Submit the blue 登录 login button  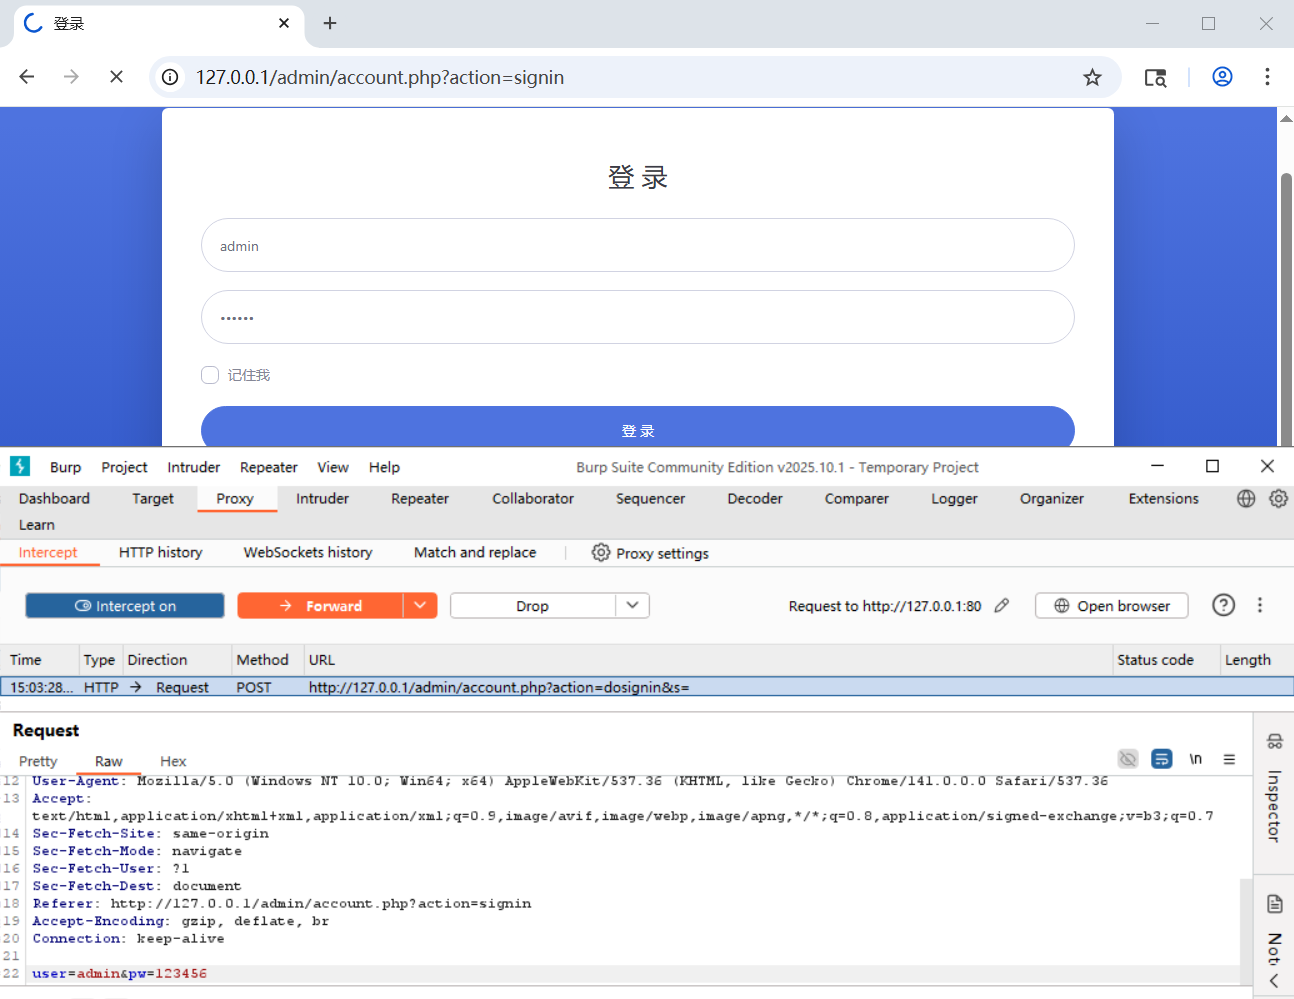pyautogui.click(x=638, y=427)
